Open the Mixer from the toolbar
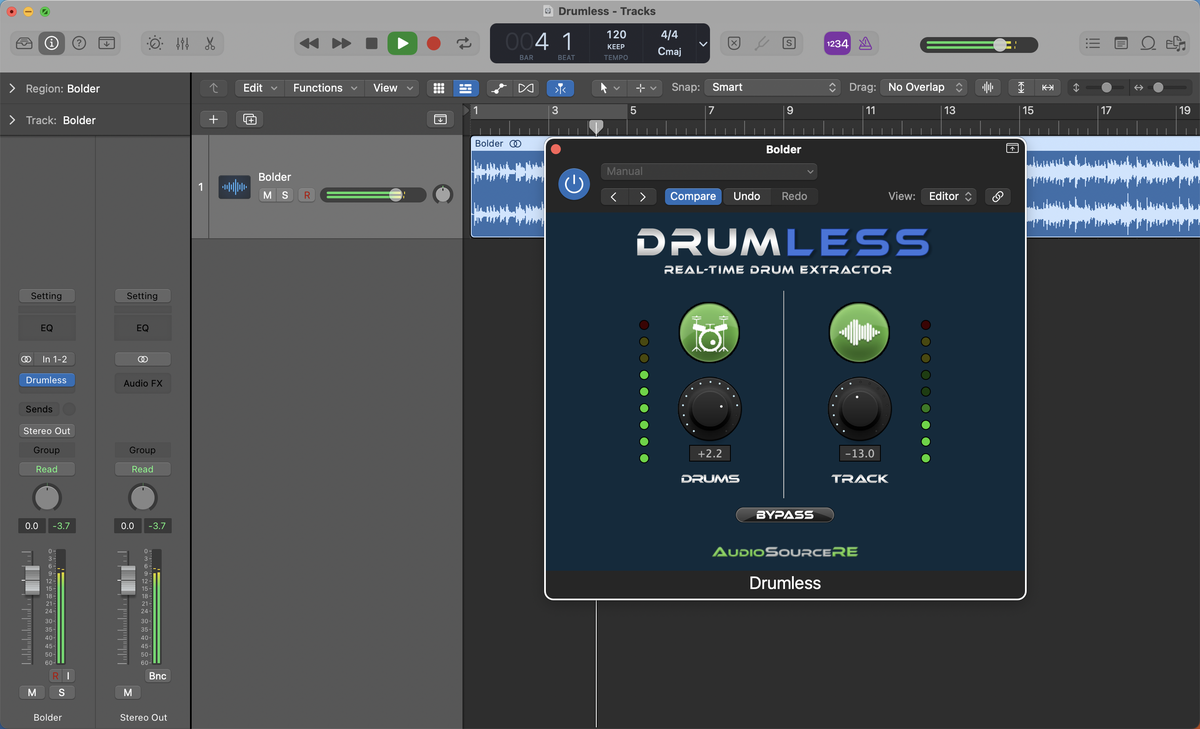This screenshot has height=729, width=1200. click(182, 44)
